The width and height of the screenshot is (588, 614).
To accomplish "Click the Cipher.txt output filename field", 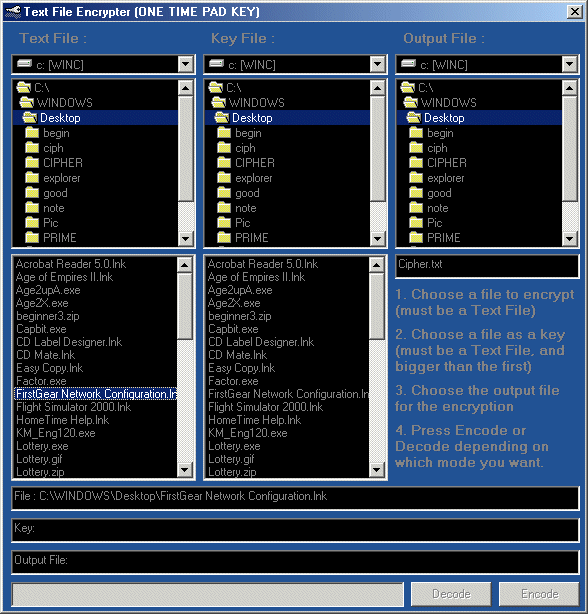I will tap(487, 266).
